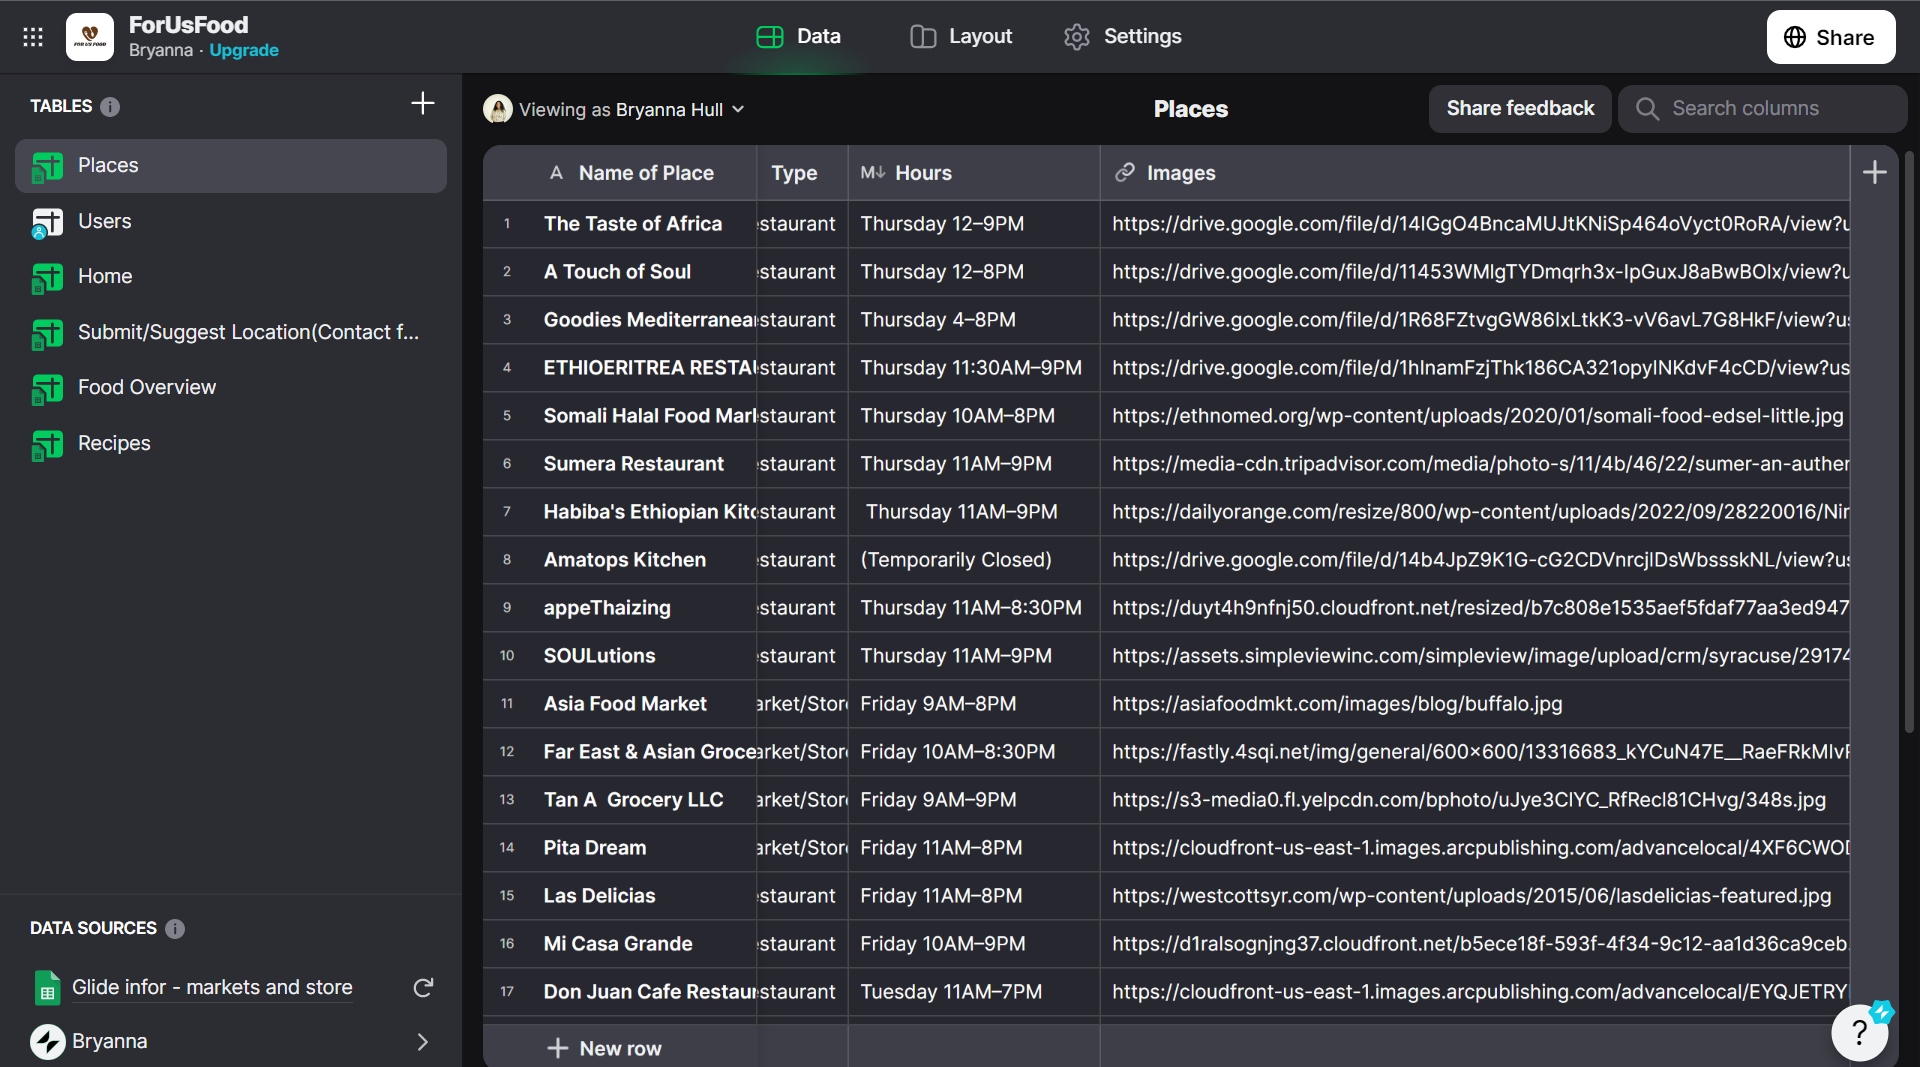Add a new table with plus icon
Image resolution: width=1920 pixels, height=1067 pixels.
423,103
